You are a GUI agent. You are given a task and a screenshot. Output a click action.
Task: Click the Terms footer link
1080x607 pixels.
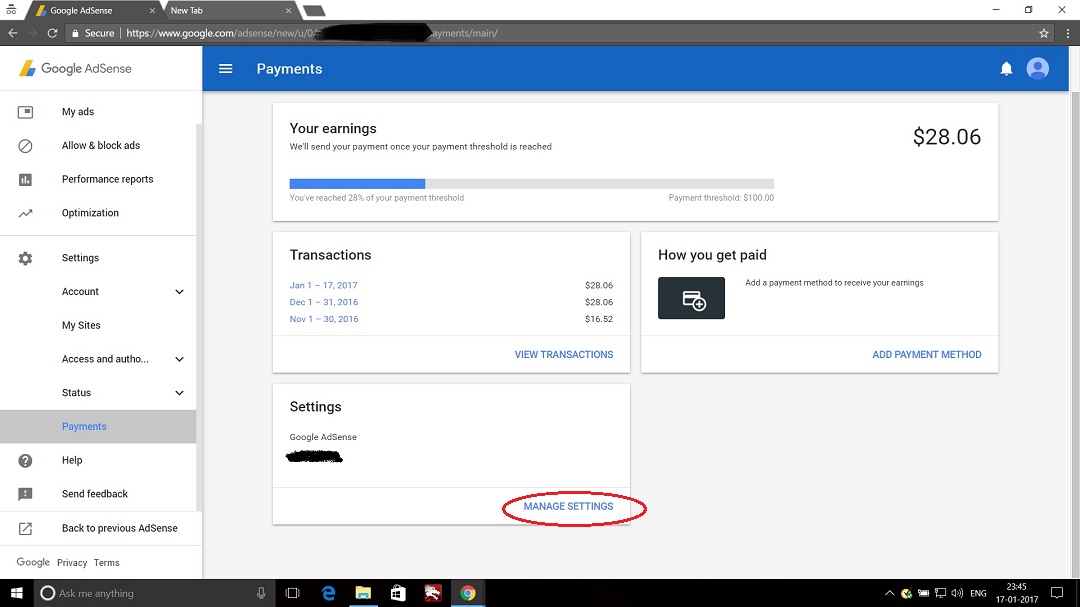tap(107, 563)
